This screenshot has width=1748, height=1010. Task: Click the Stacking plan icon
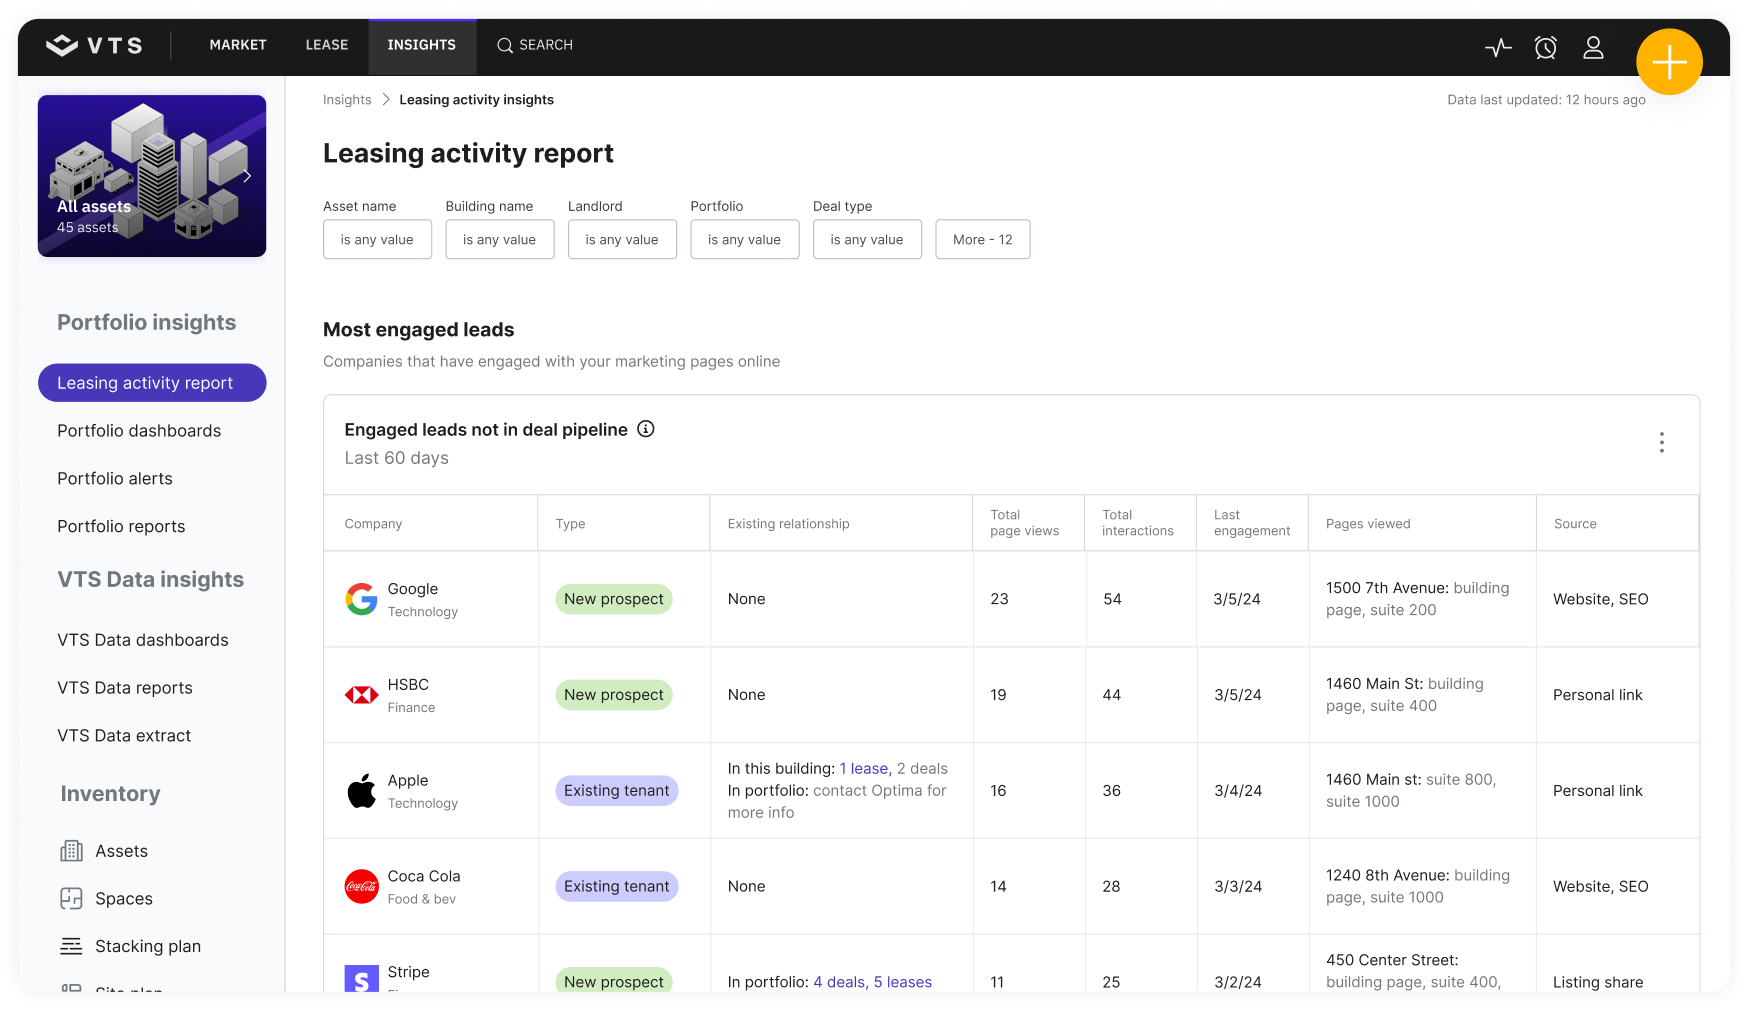pos(71,945)
